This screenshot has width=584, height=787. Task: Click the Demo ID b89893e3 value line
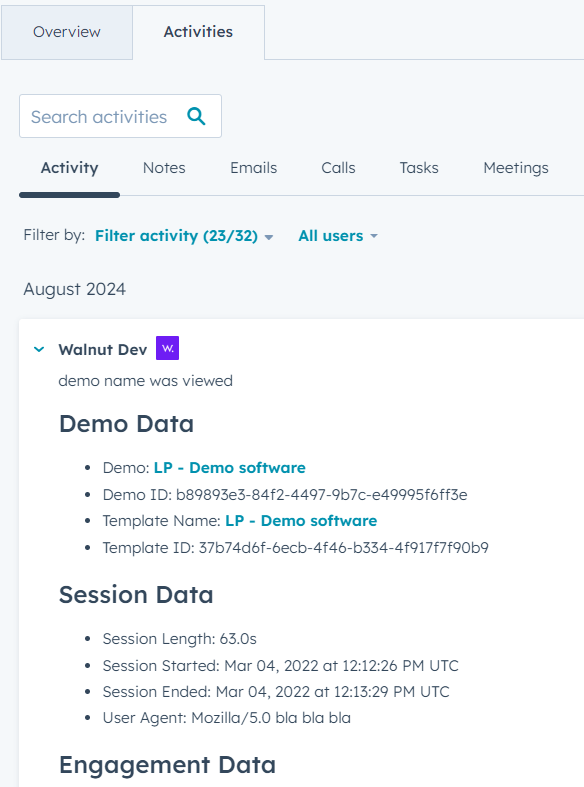(285, 495)
